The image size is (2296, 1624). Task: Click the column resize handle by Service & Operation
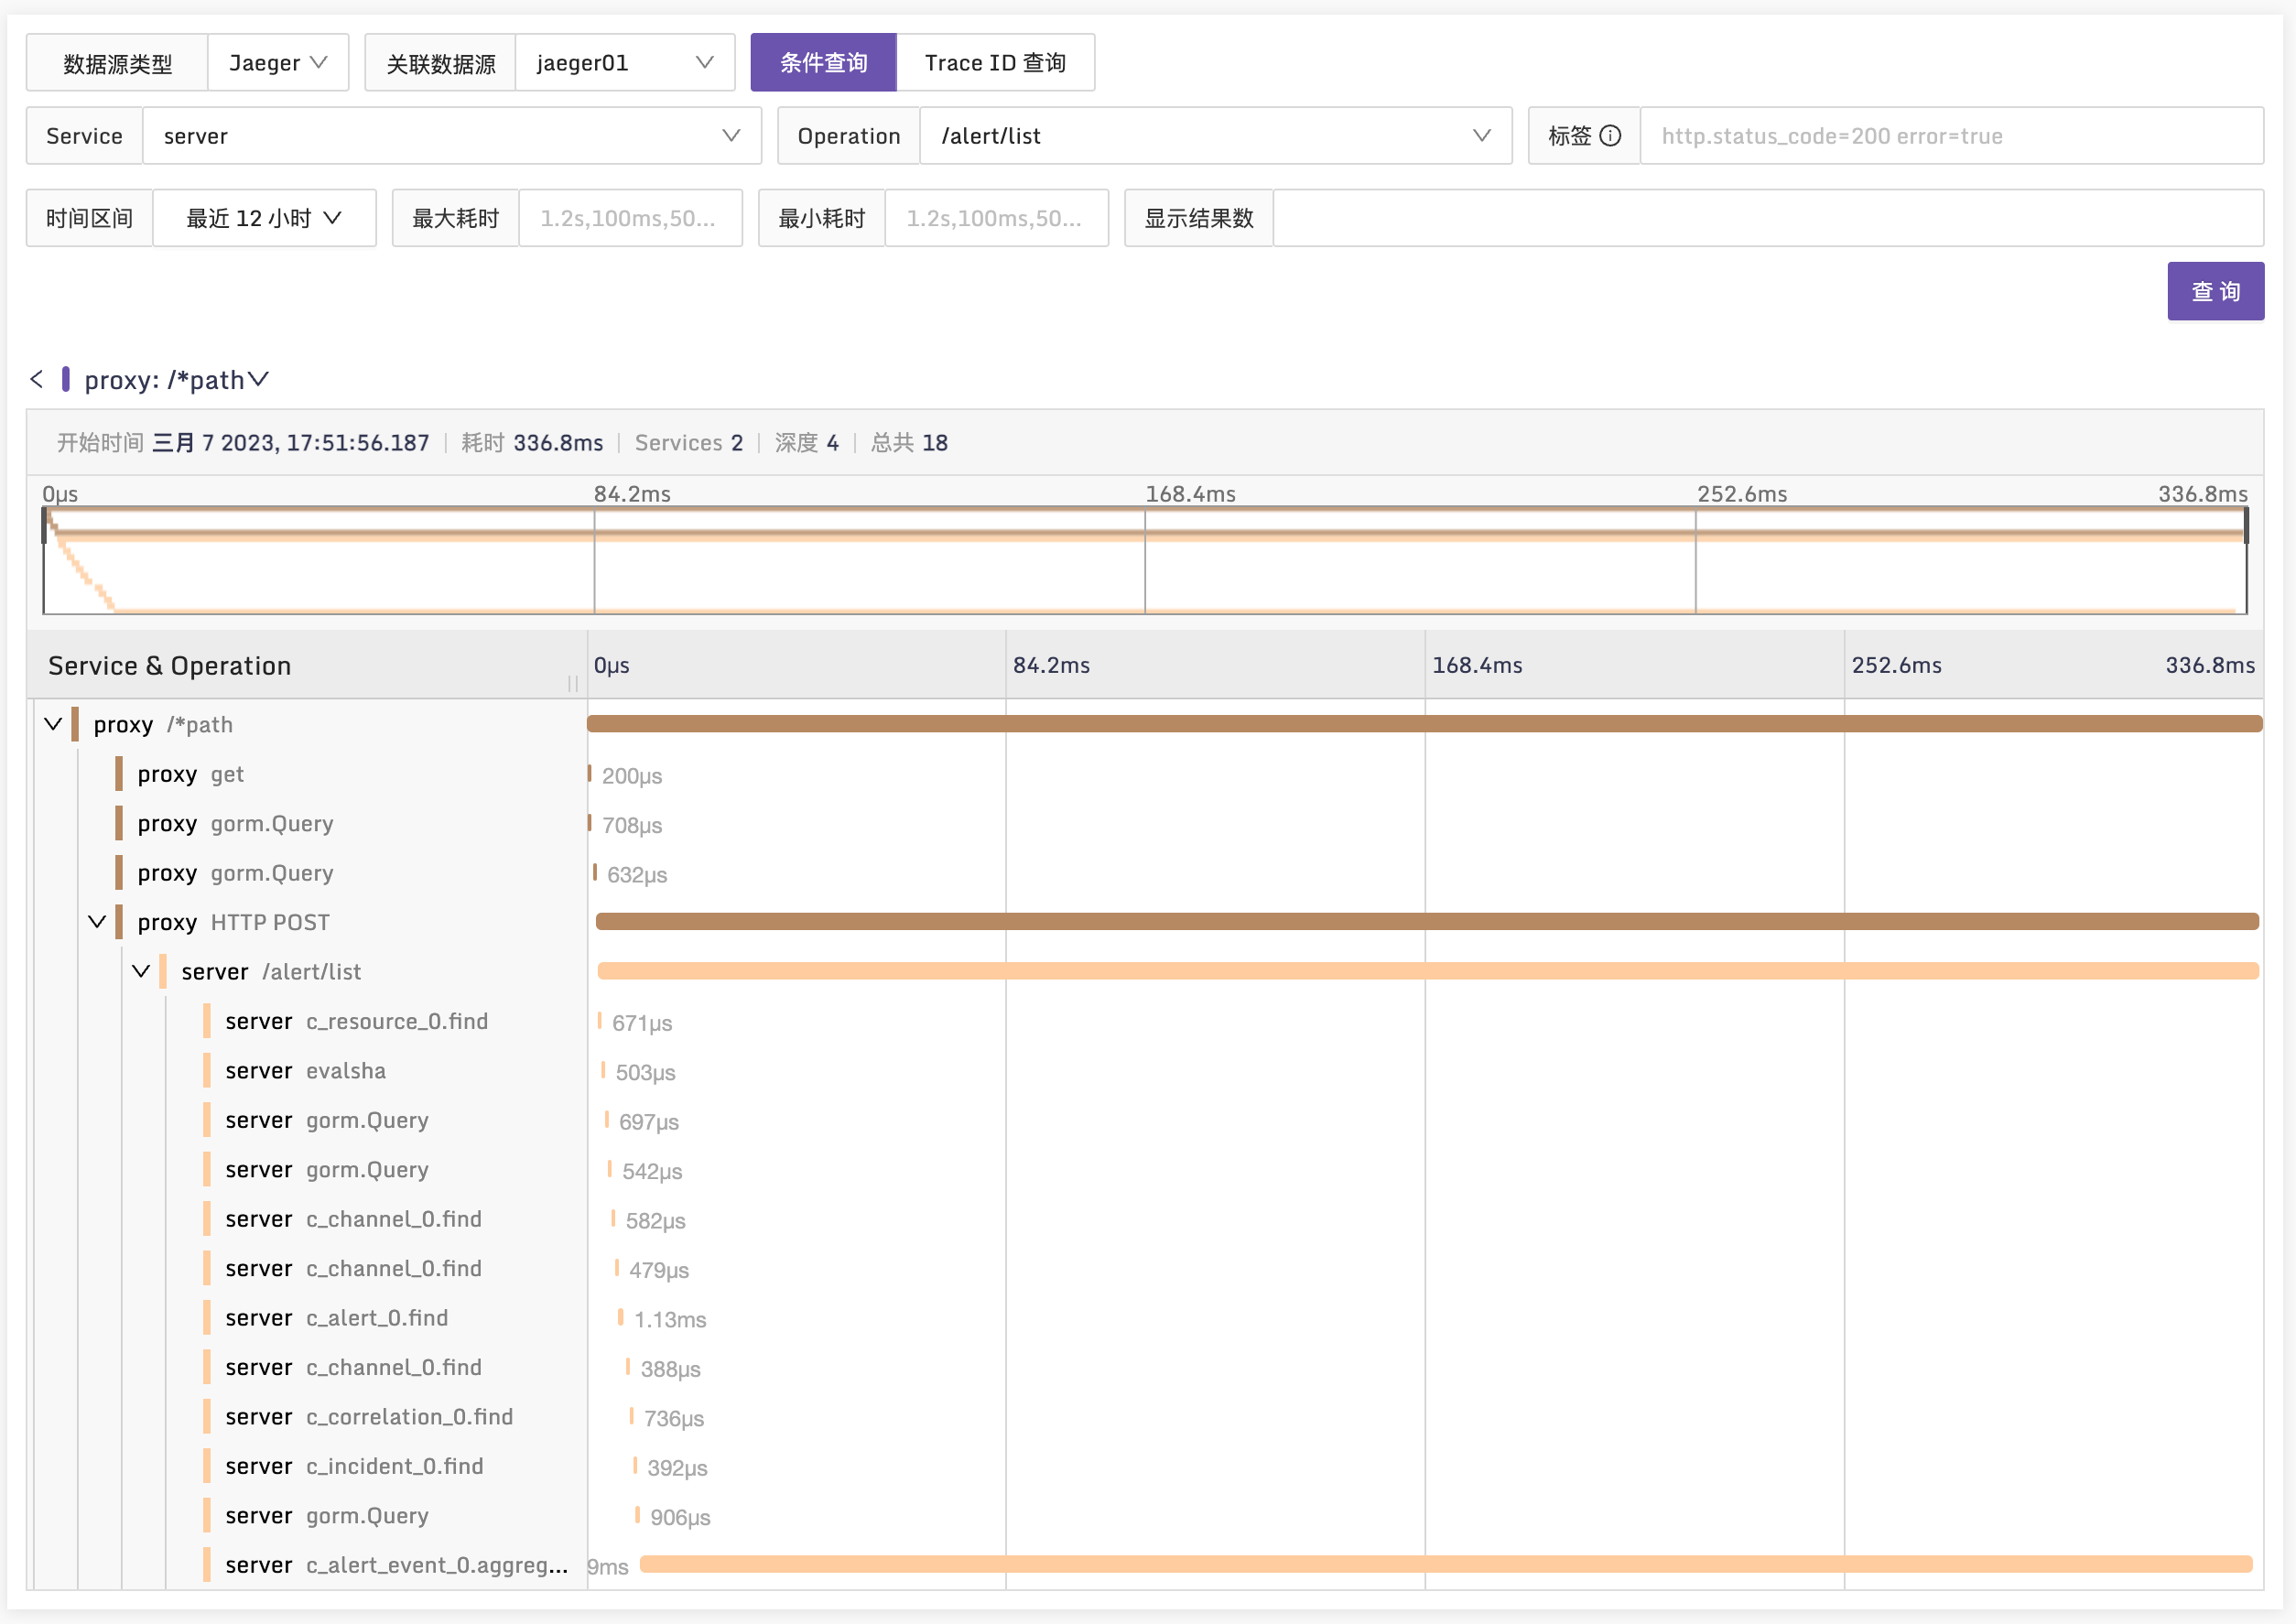pos(573,684)
